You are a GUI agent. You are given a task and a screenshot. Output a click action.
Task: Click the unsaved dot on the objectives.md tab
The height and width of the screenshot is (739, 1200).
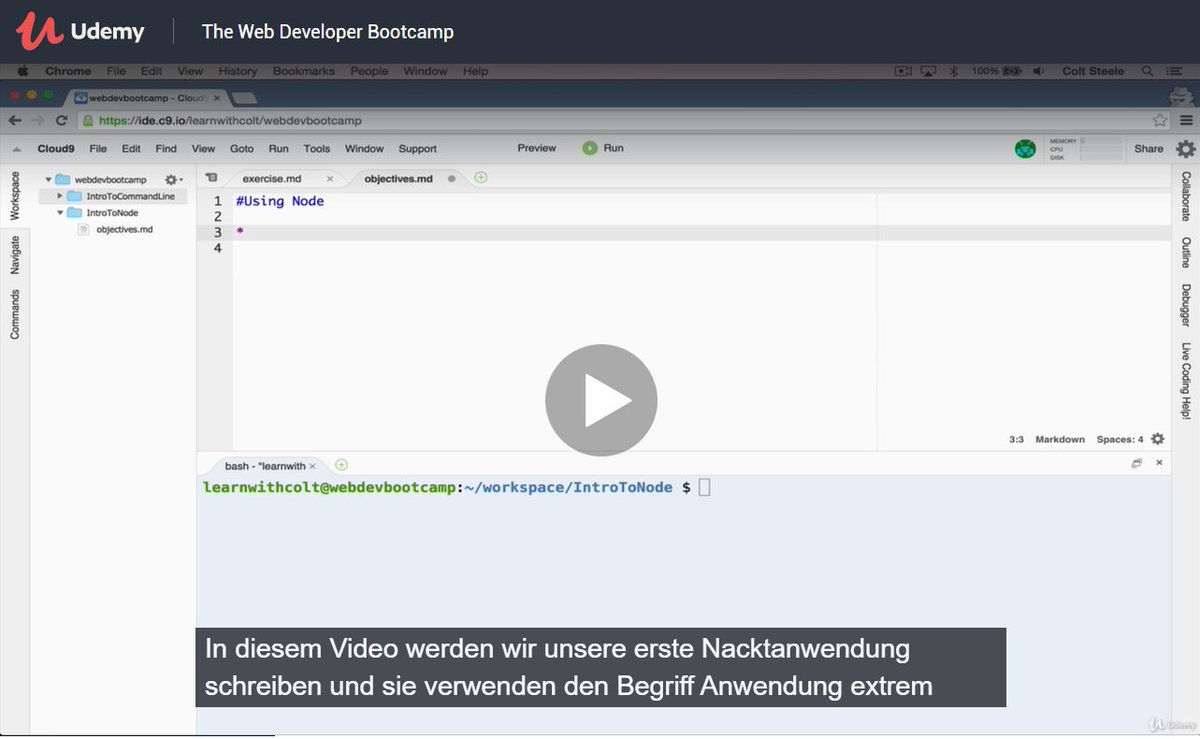(451, 178)
